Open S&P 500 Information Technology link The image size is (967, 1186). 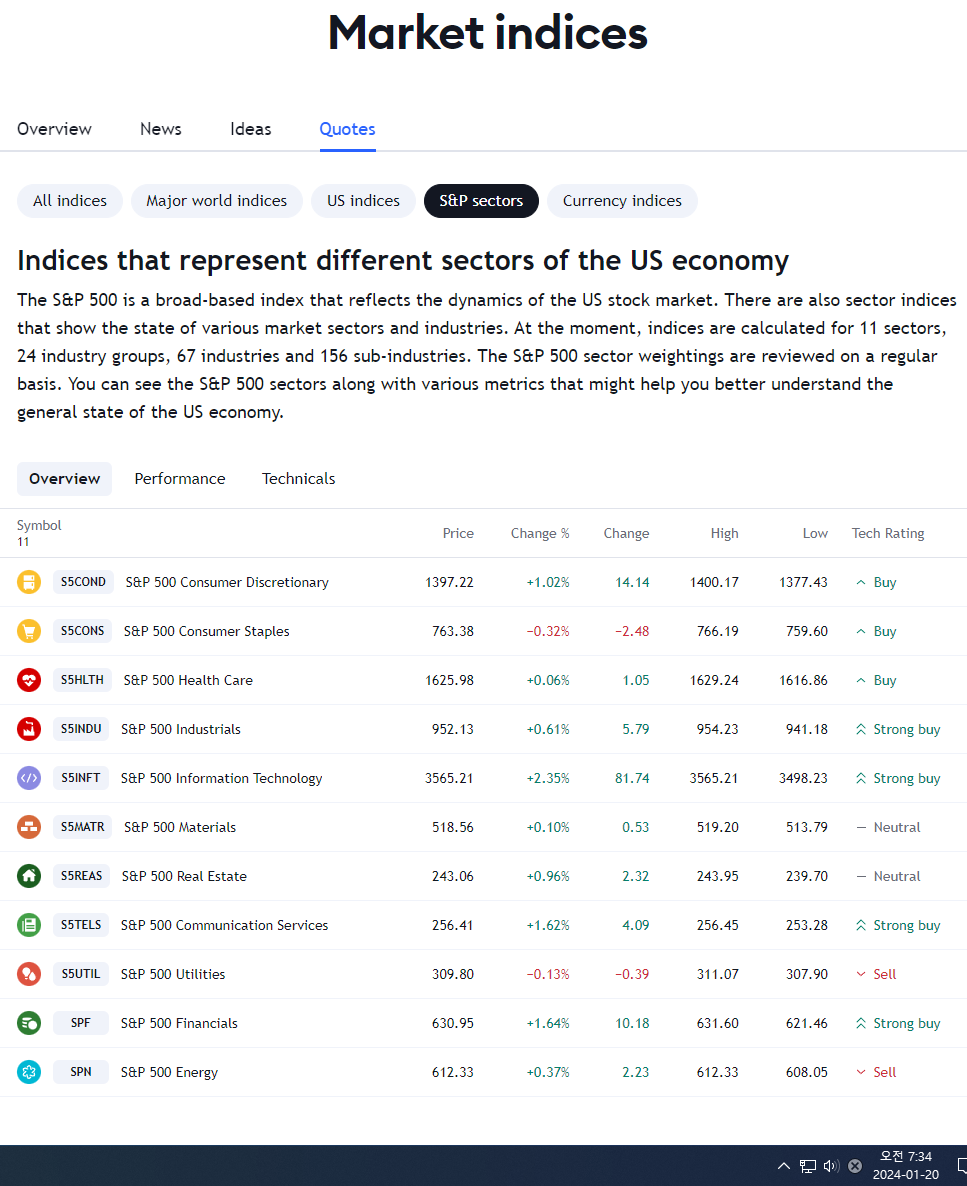click(x=222, y=778)
